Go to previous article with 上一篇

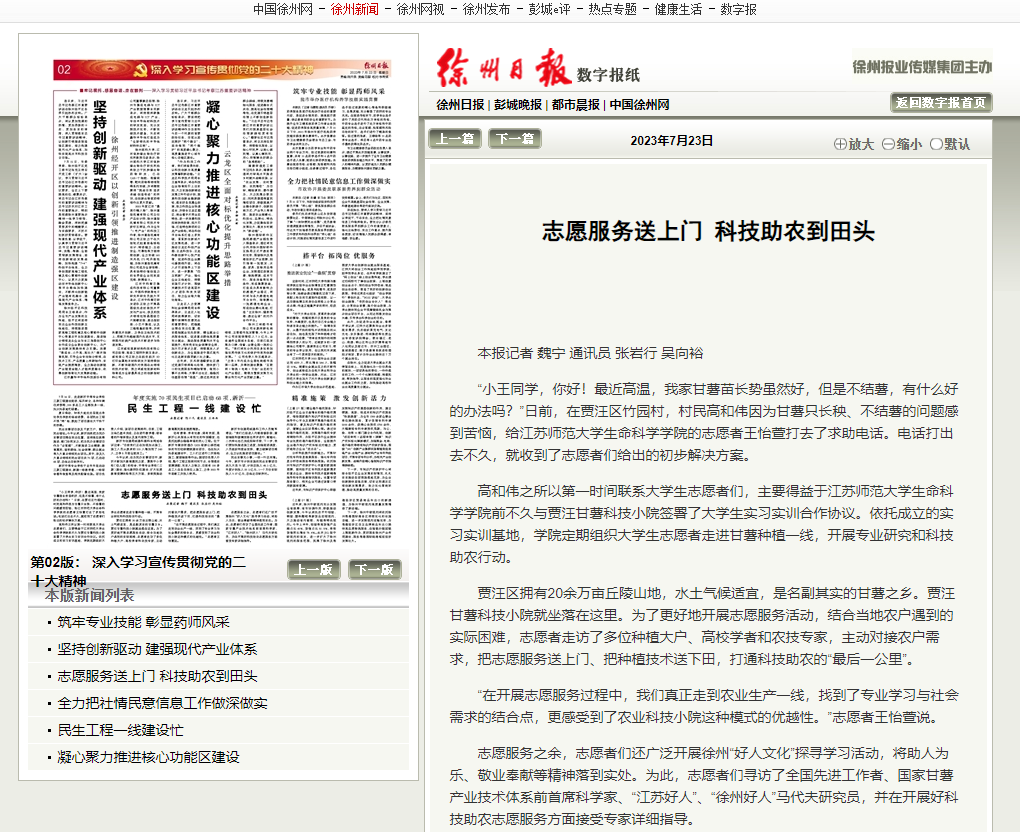[454, 139]
